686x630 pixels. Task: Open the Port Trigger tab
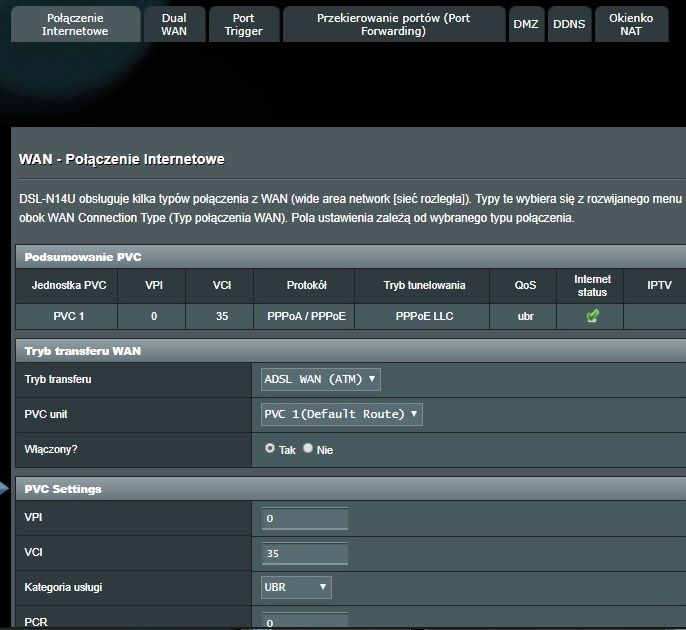243,25
